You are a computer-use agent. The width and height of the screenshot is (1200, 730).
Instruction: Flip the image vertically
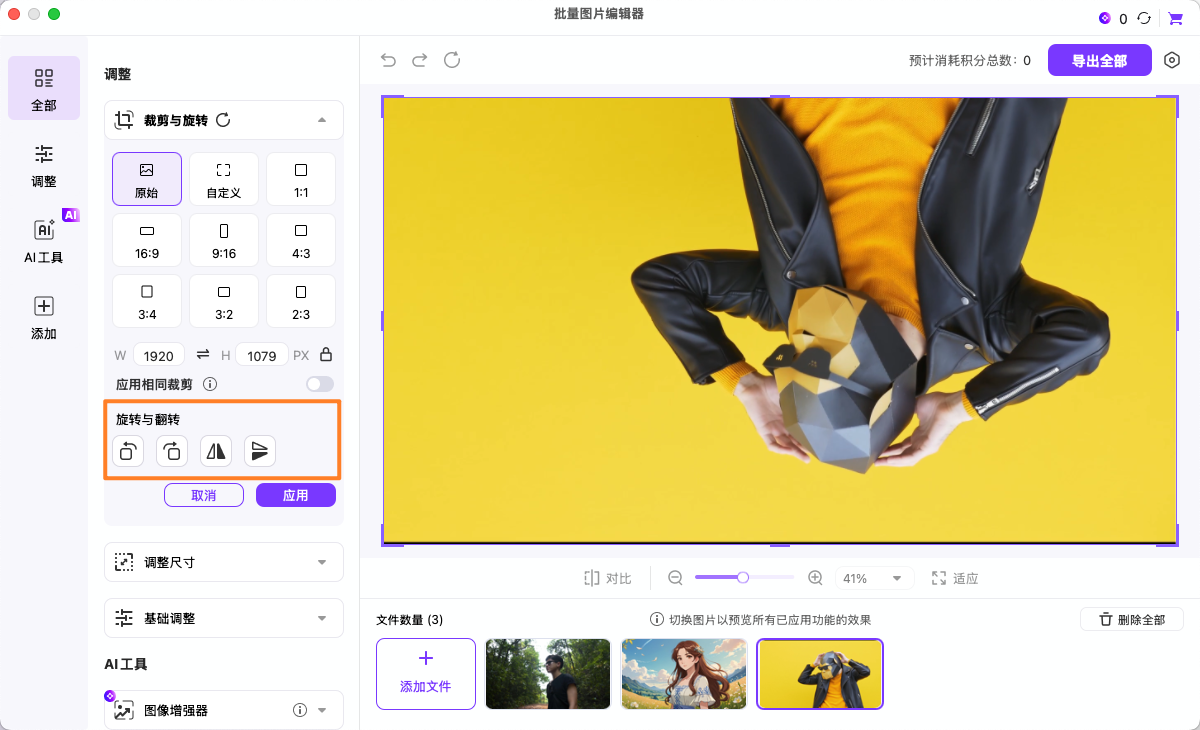259,451
